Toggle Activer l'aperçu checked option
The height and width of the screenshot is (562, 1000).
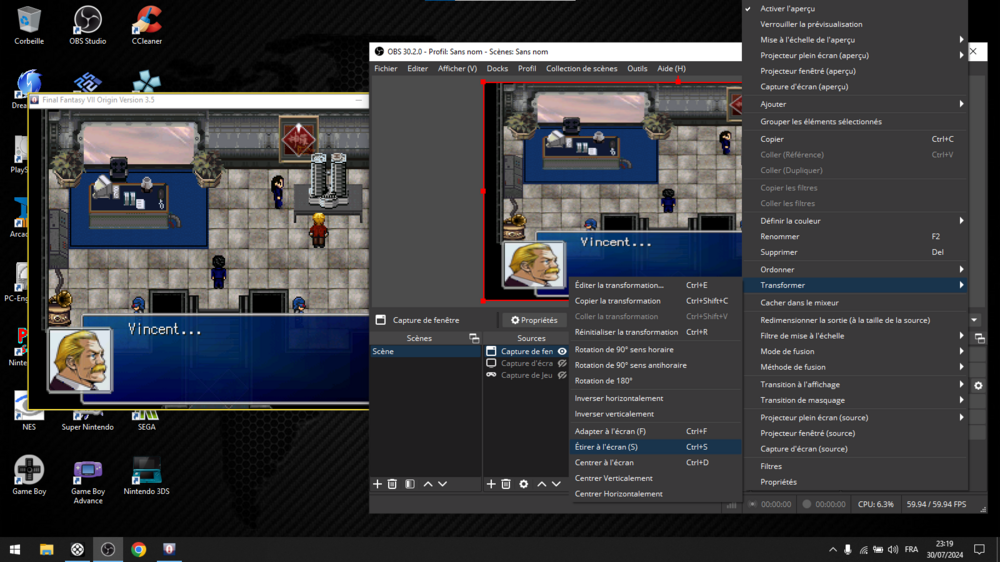pos(787,9)
